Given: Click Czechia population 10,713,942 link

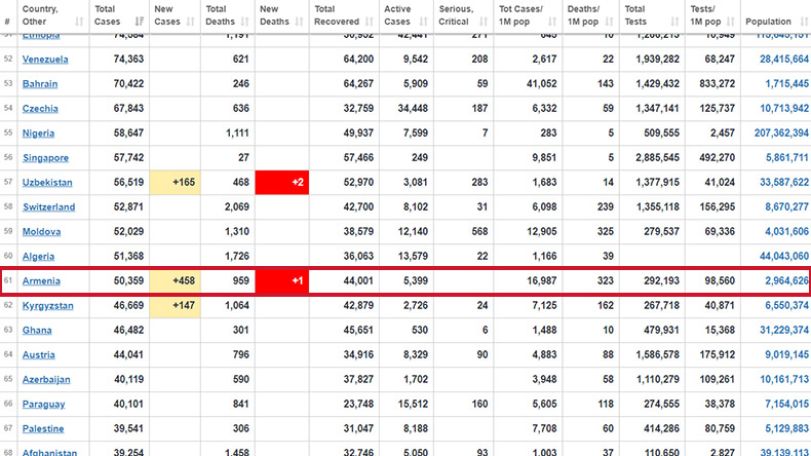Looking at the screenshot, I should (784, 109).
